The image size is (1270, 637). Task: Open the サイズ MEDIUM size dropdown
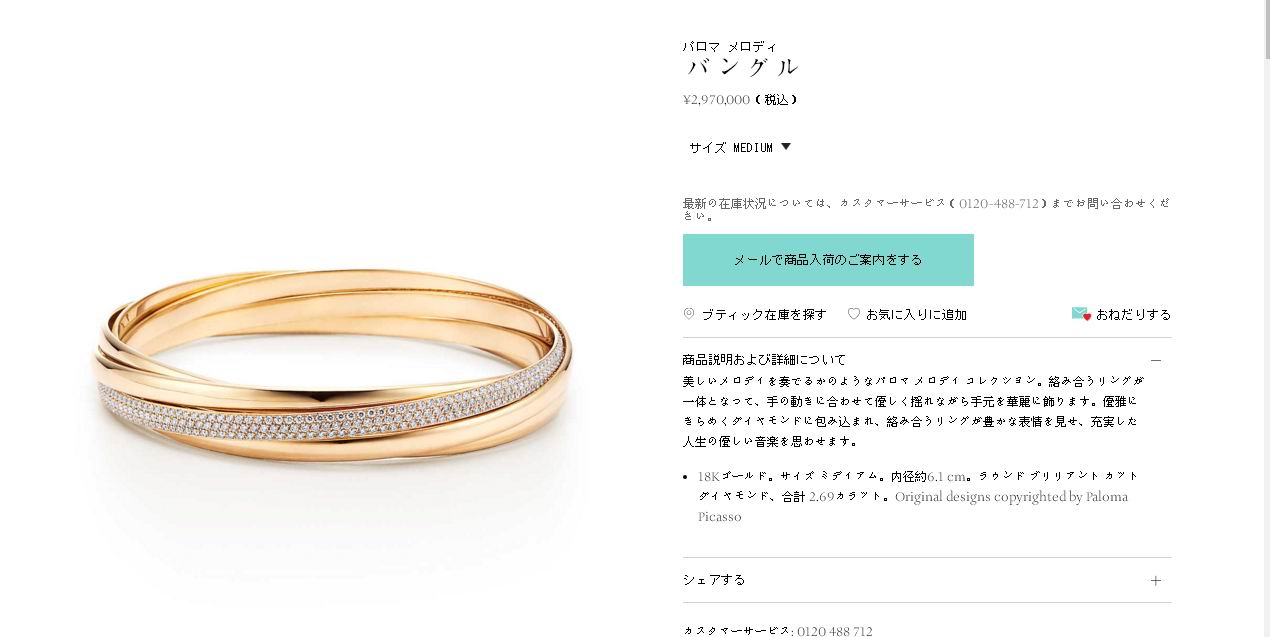pyautogui.click(x=739, y=147)
